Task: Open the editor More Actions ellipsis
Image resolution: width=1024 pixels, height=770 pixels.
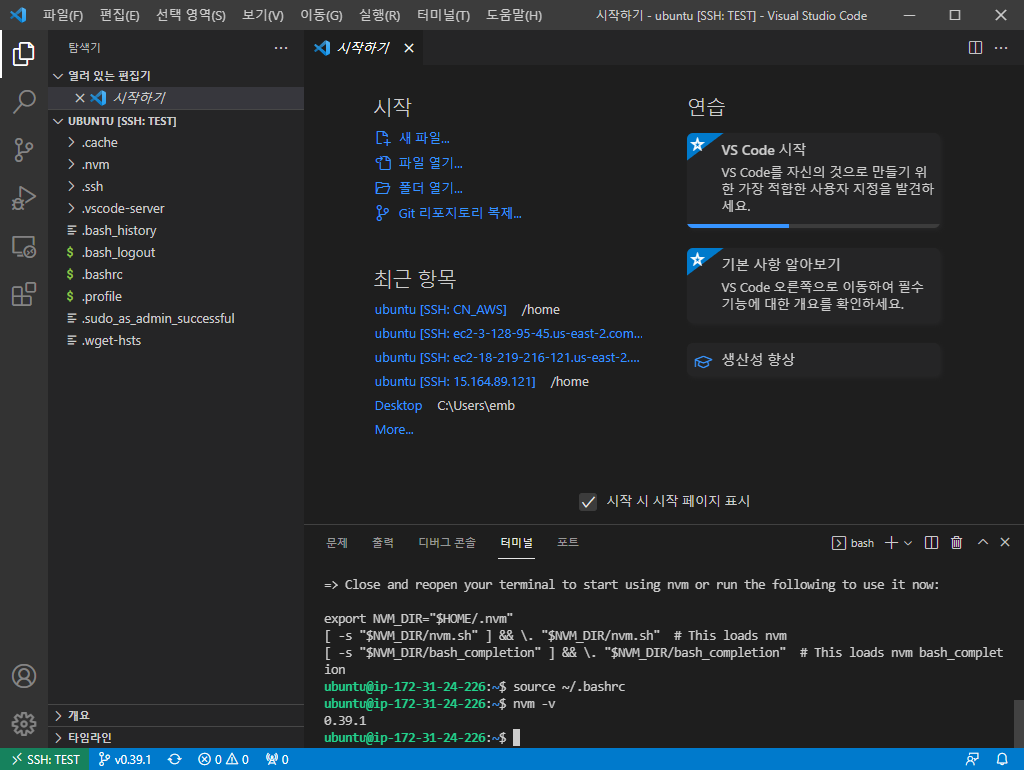Action: (1000, 48)
